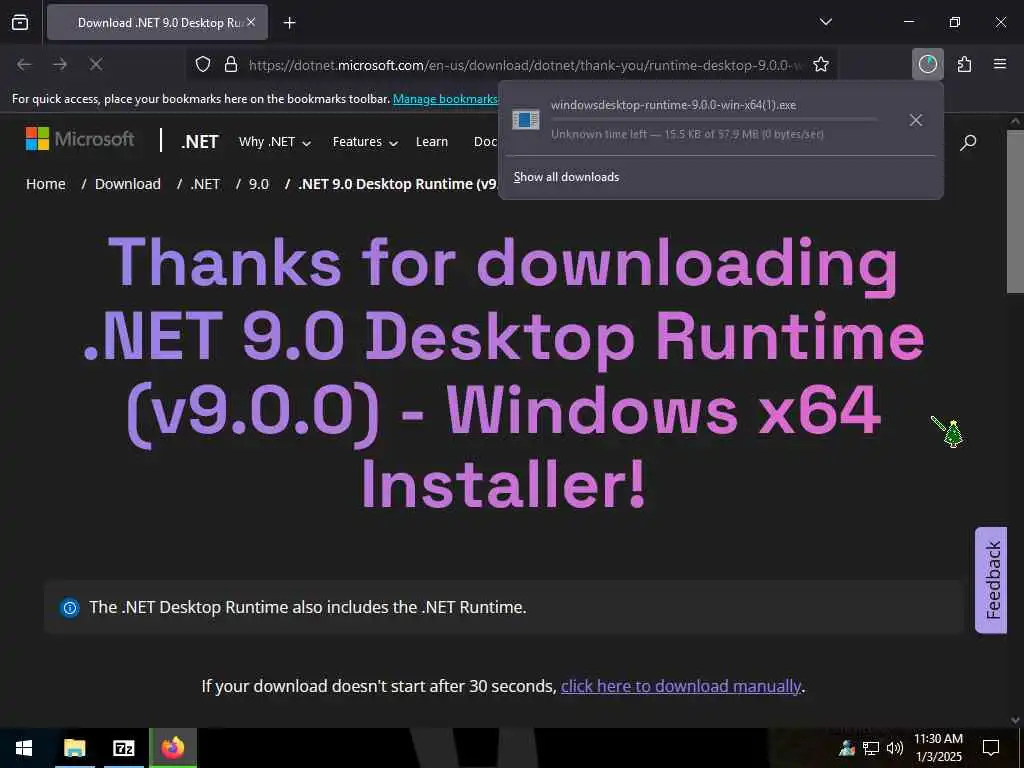Open volume control tray icon
The height and width of the screenshot is (768, 1024).
click(895, 748)
